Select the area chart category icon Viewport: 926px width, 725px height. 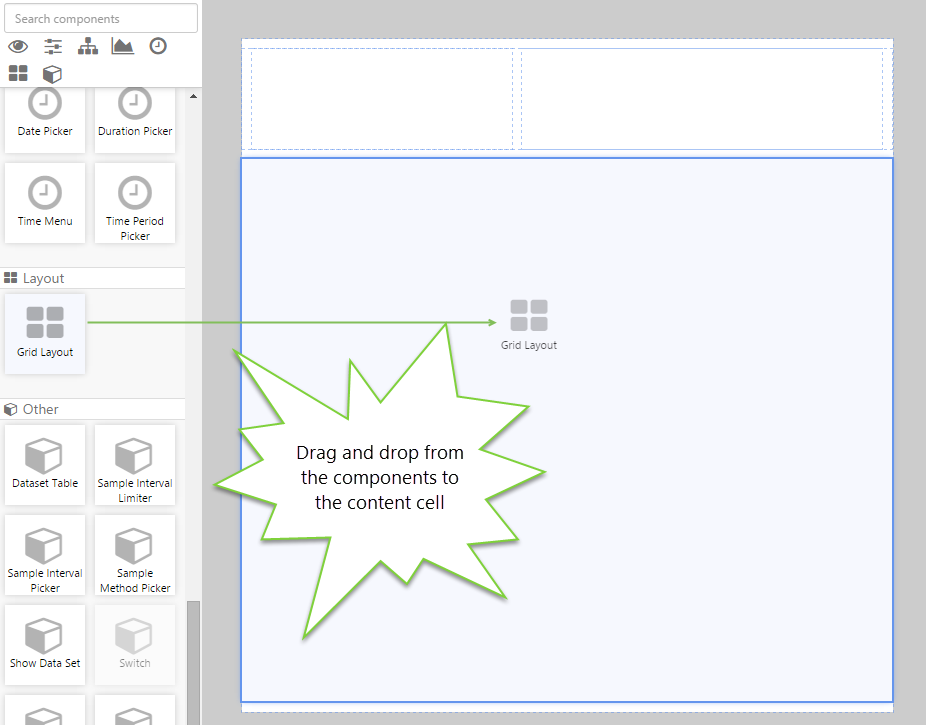pos(123,46)
